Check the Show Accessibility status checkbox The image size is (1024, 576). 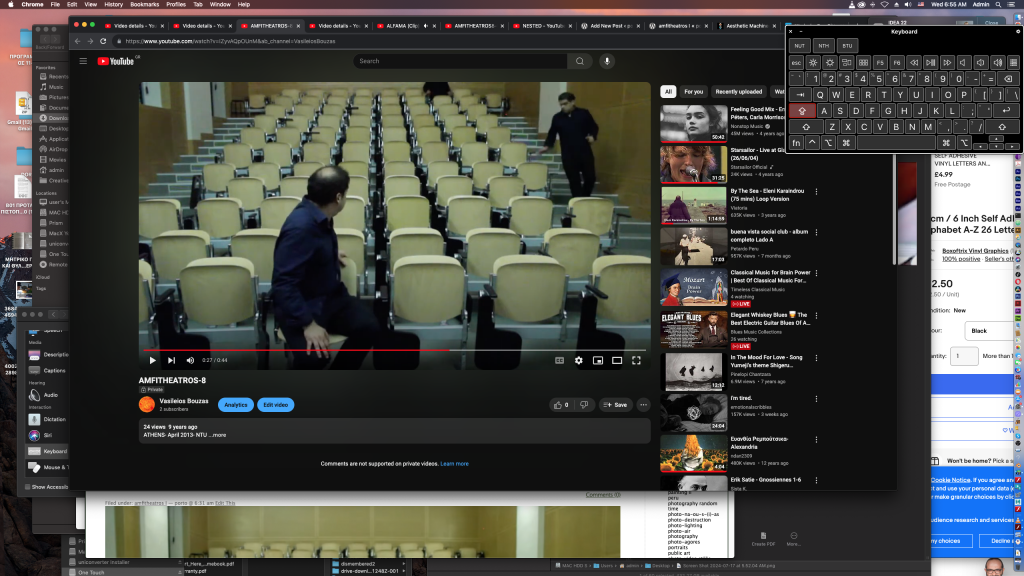27,487
